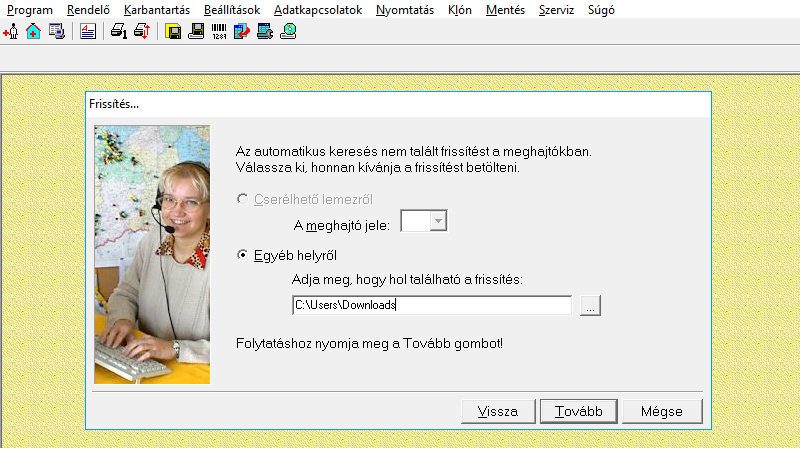Click the update path input field
Image resolution: width=800 pixels, height=450 pixels.
pos(432,305)
